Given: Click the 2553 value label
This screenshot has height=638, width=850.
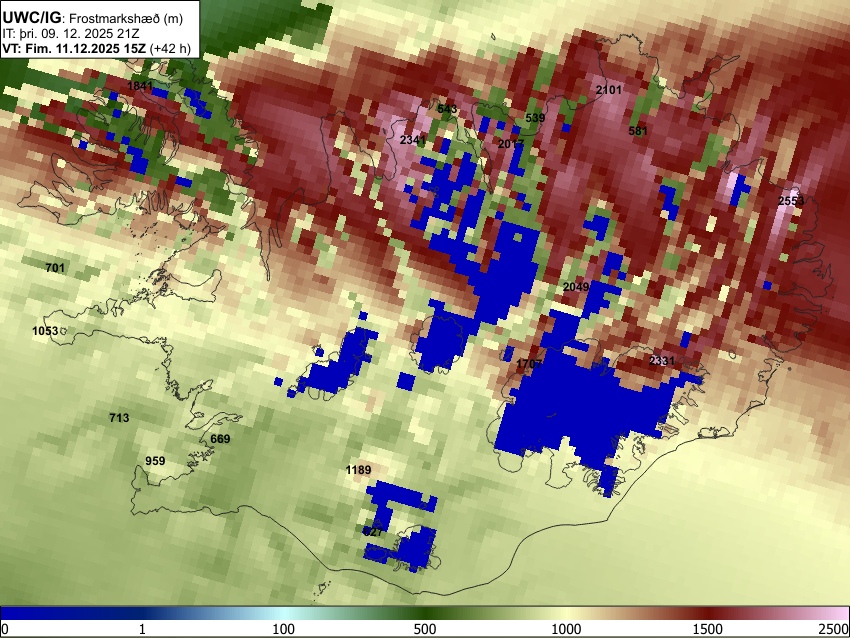Looking at the screenshot, I should click(x=791, y=201).
